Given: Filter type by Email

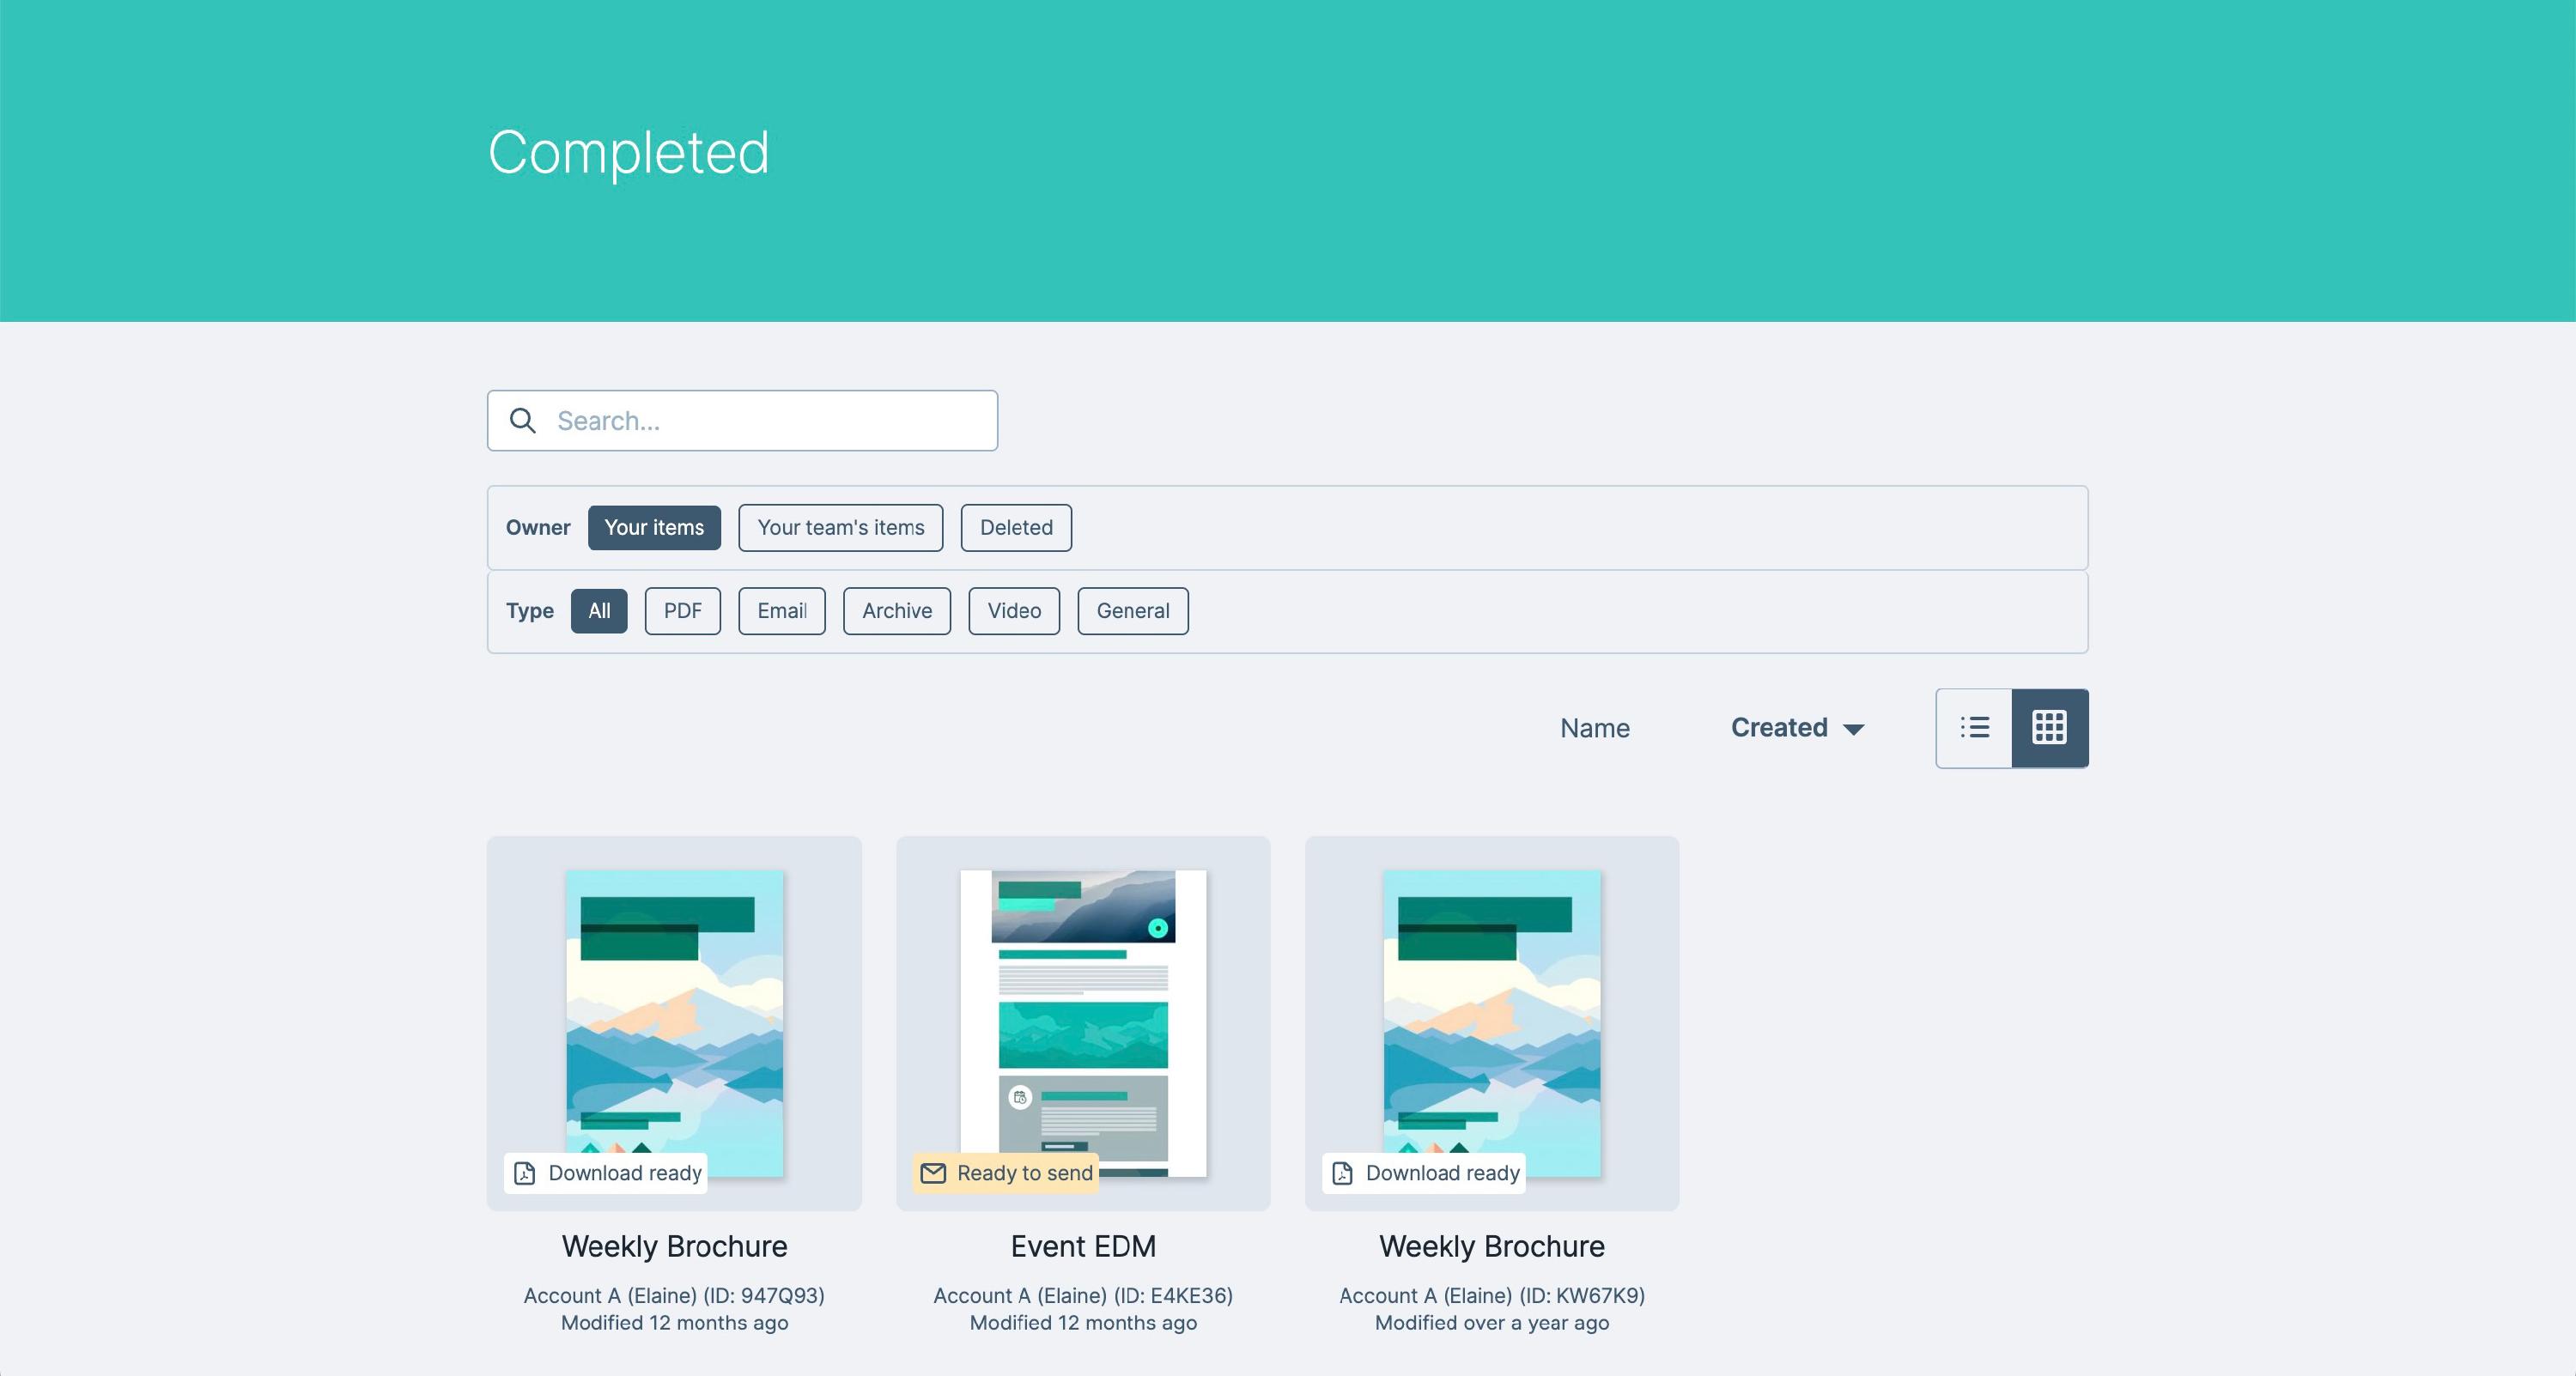Looking at the screenshot, I should coord(781,611).
